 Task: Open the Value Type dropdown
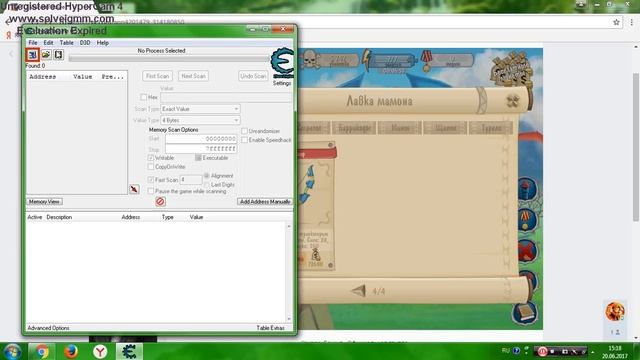200,120
